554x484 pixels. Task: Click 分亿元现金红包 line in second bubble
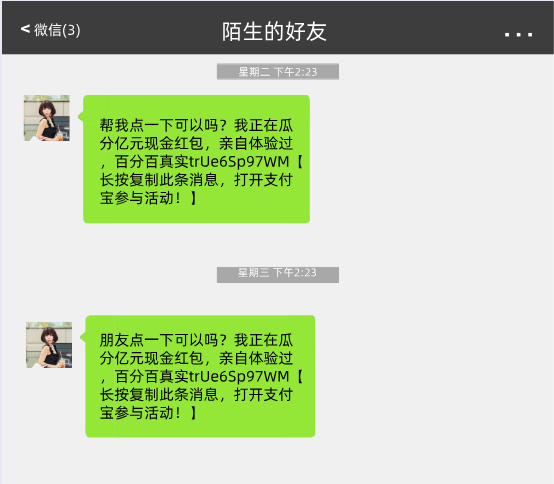pyautogui.click(x=151, y=358)
